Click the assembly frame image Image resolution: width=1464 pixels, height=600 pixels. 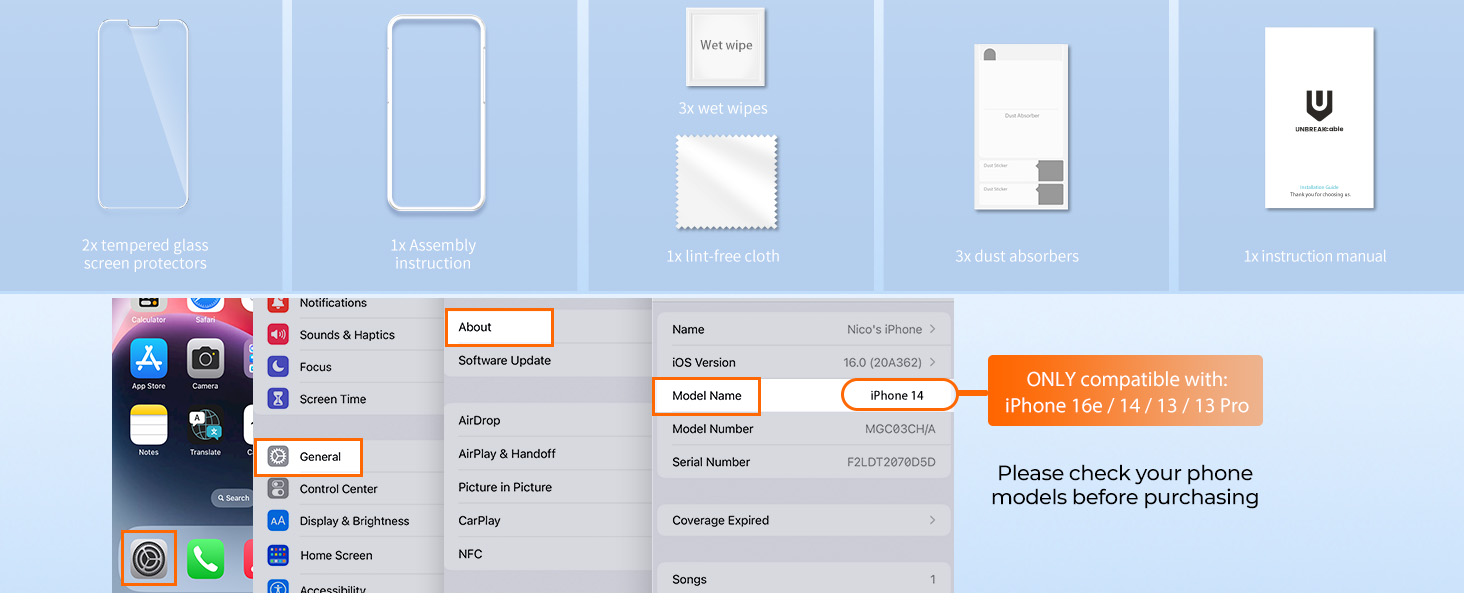[x=436, y=114]
